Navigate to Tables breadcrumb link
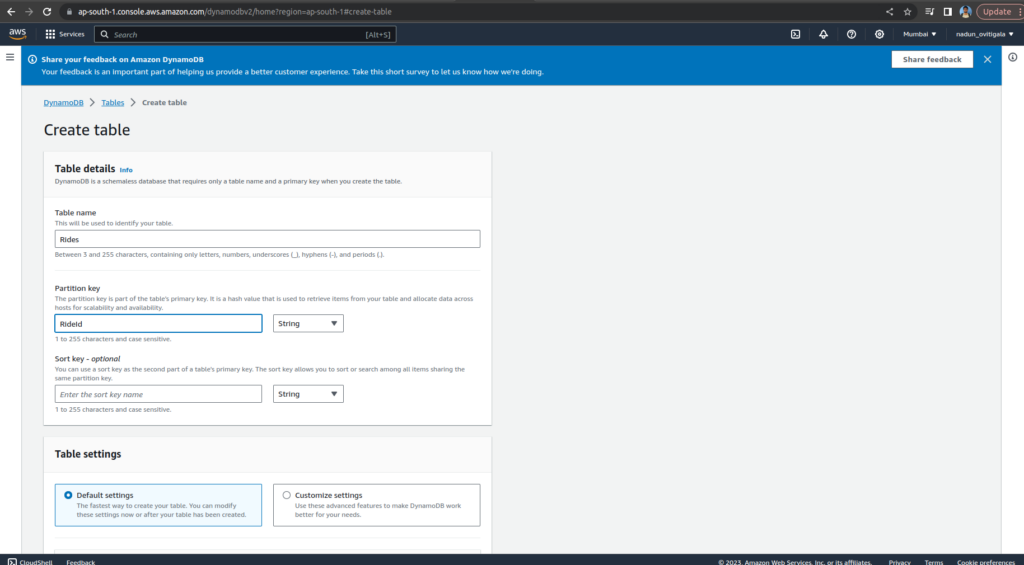This screenshot has width=1024, height=565. click(112, 103)
